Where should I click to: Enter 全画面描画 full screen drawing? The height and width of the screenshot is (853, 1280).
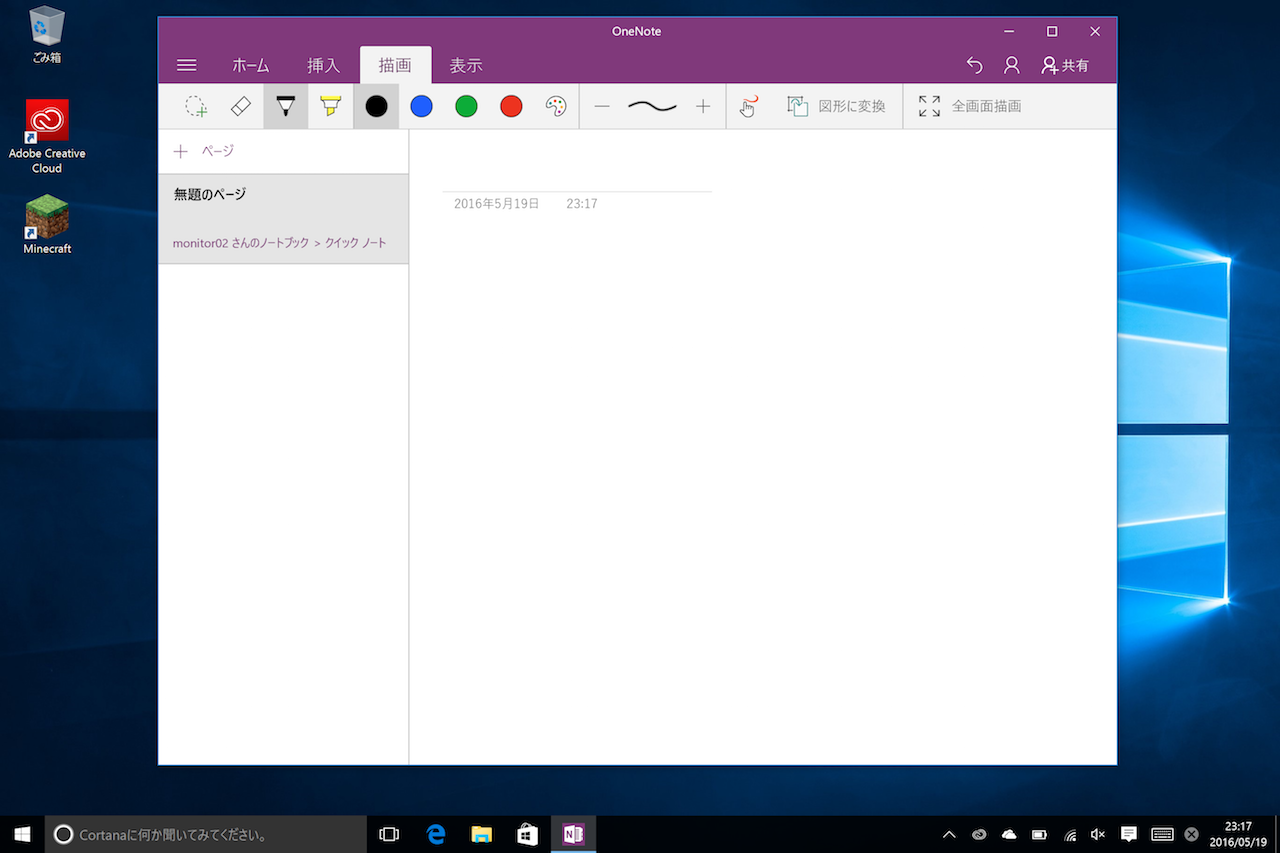click(x=970, y=106)
